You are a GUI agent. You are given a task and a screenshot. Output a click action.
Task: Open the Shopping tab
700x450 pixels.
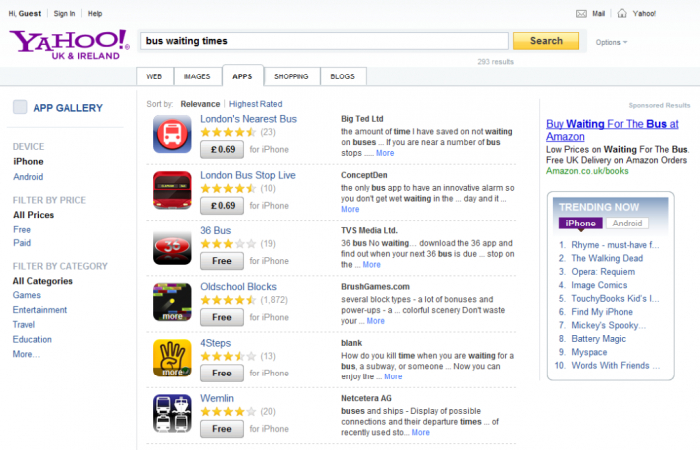pos(292,76)
